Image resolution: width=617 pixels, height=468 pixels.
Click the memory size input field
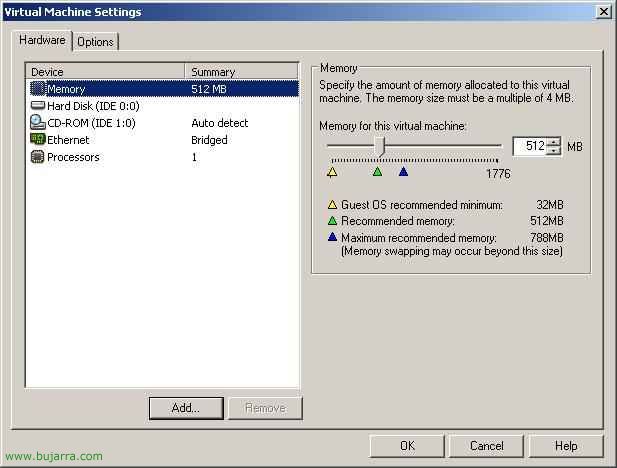click(530, 146)
